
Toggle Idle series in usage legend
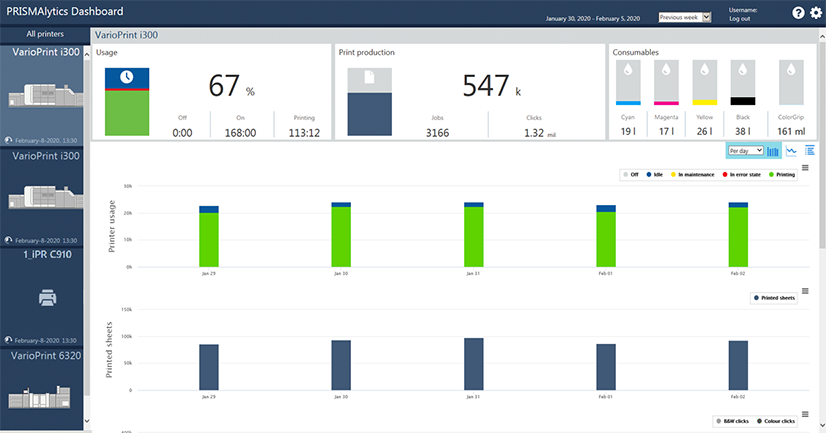[x=654, y=174]
